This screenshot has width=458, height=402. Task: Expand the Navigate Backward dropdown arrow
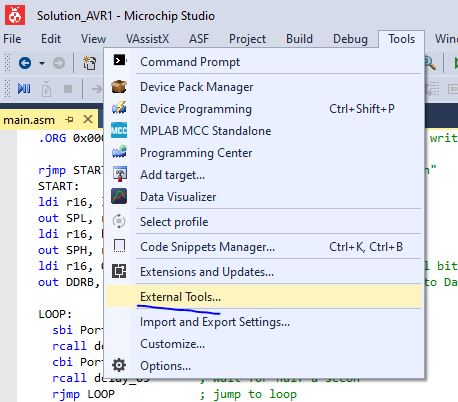(x=42, y=63)
